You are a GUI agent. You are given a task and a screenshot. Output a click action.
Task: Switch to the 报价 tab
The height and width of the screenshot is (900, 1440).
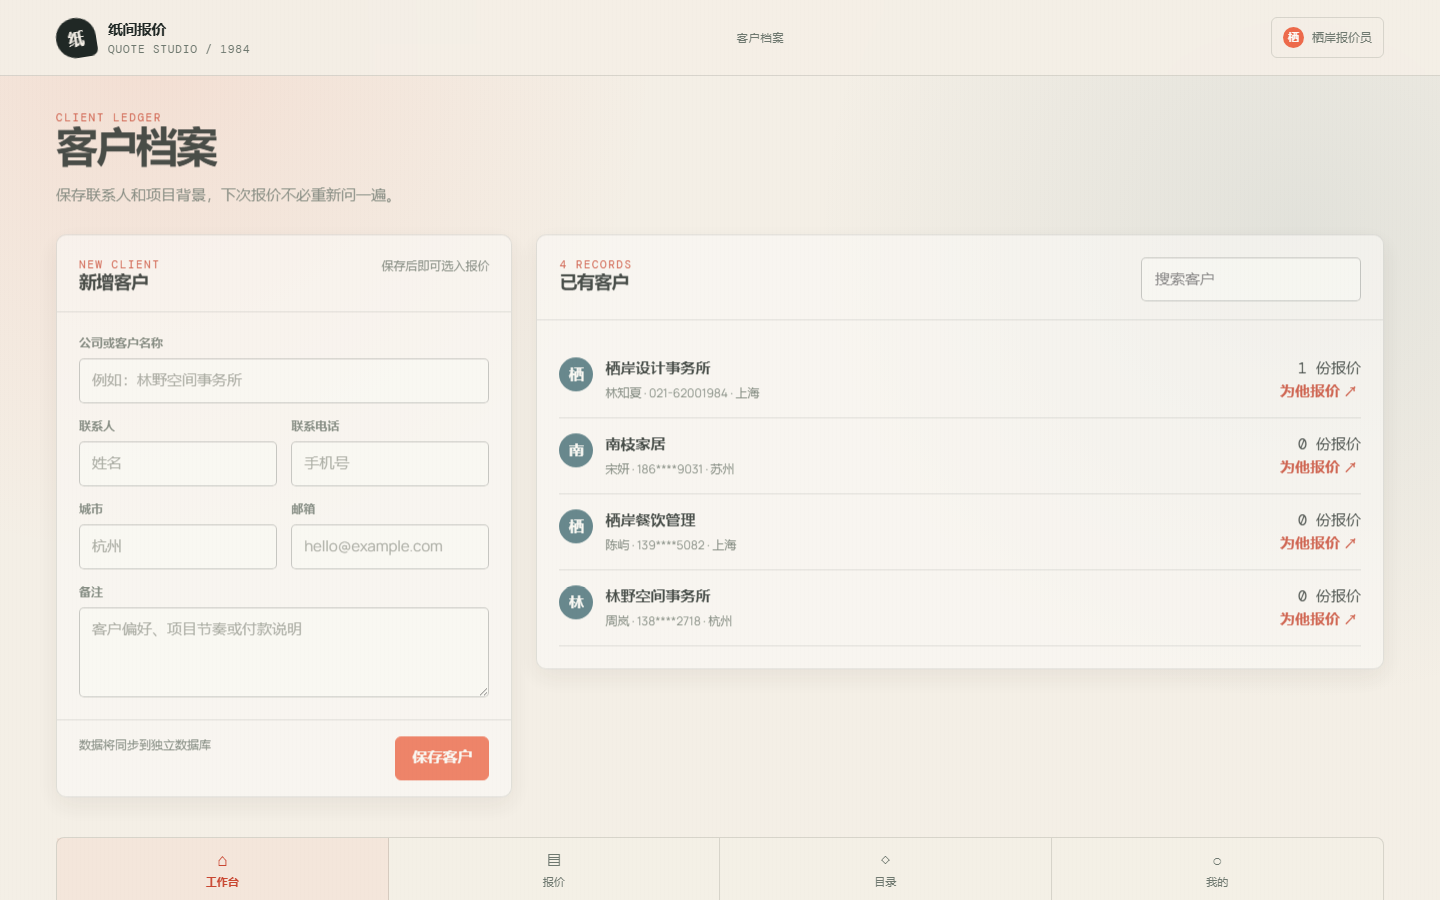click(554, 870)
